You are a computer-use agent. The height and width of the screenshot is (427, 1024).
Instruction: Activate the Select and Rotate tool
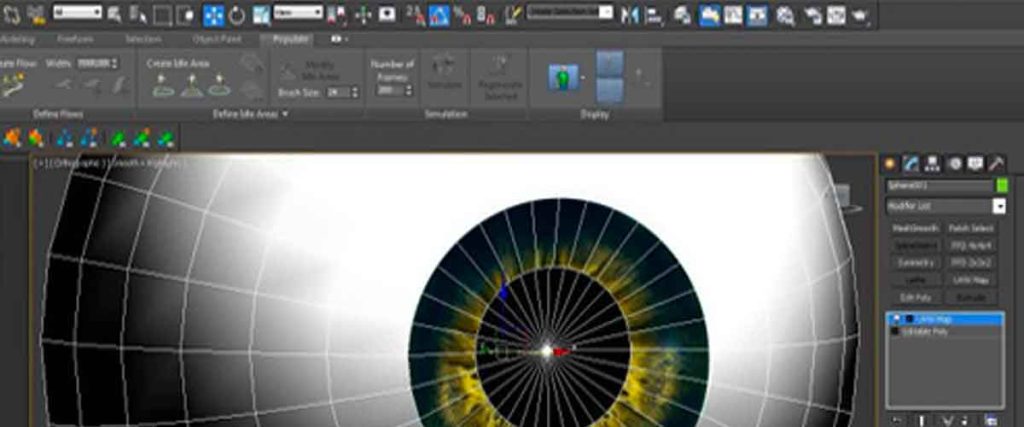(237, 14)
